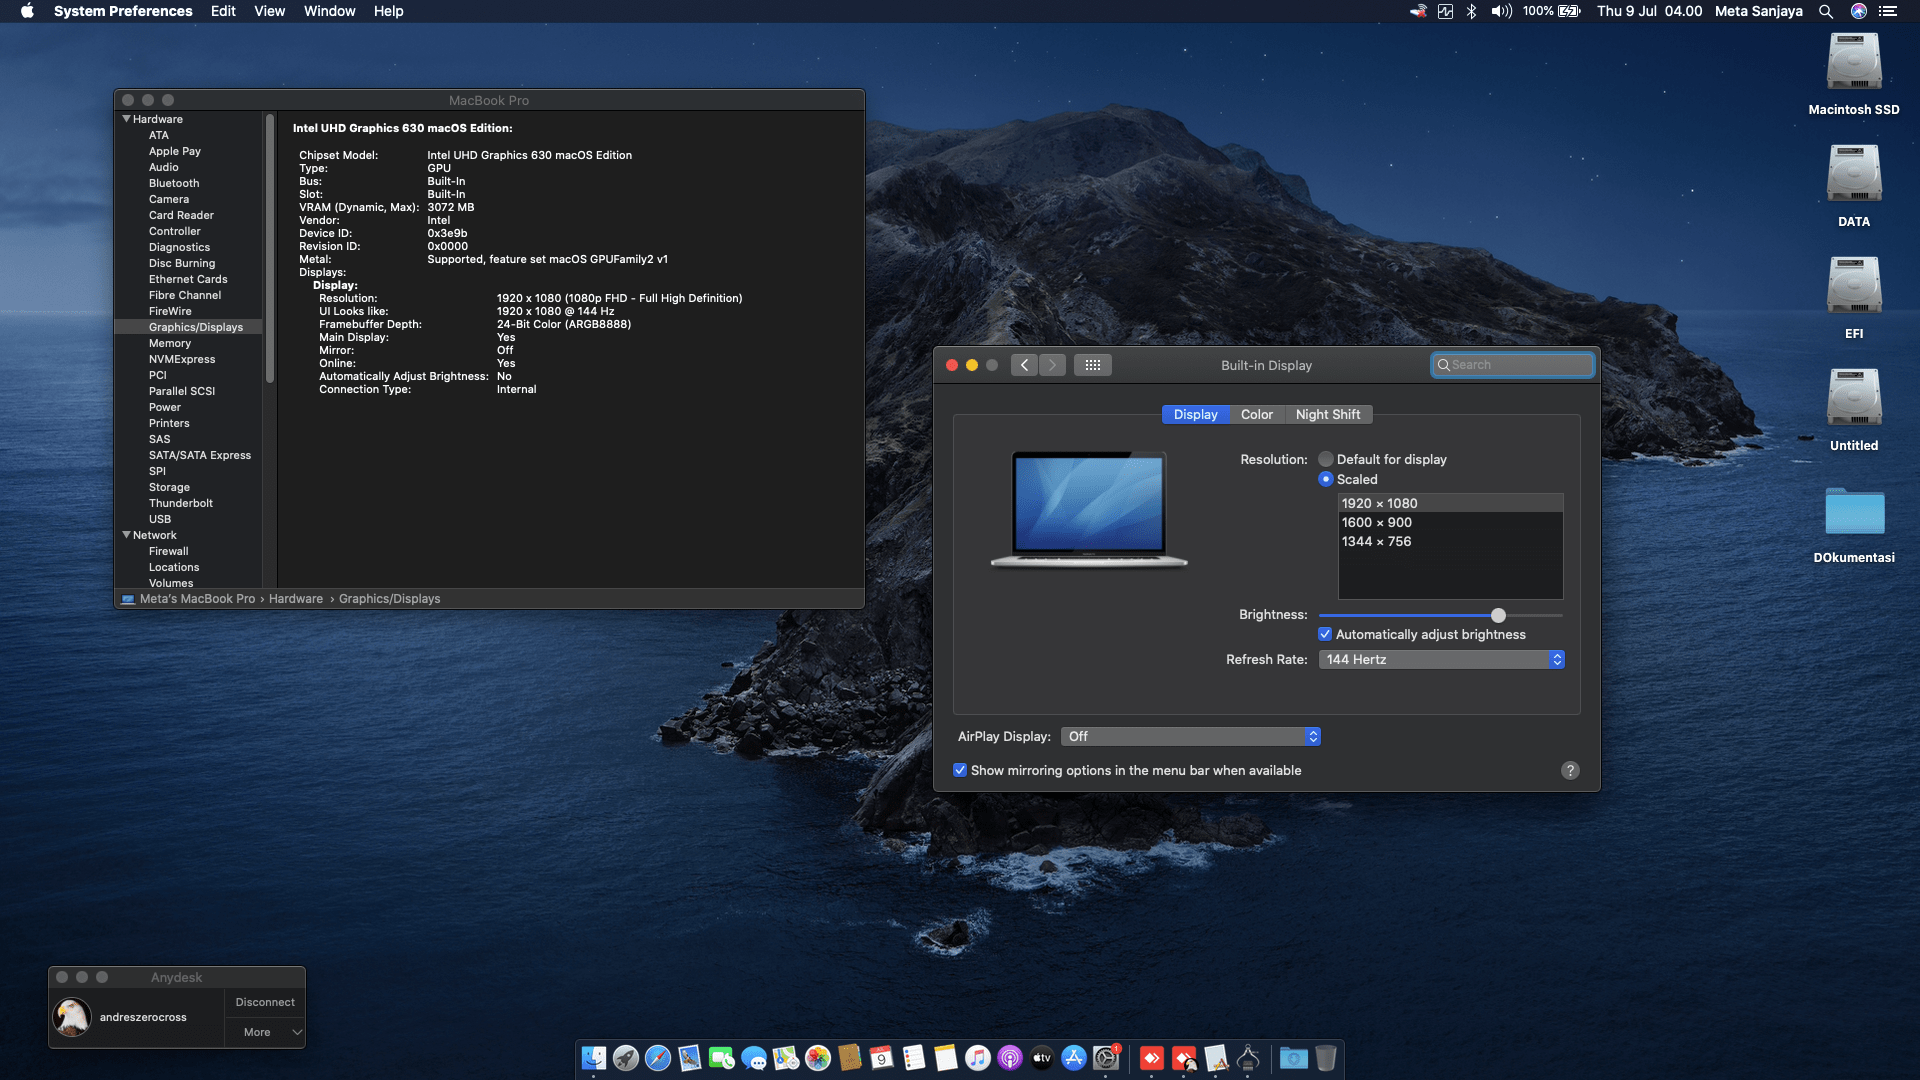Open App Store icon in Dock

[1074, 1058]
